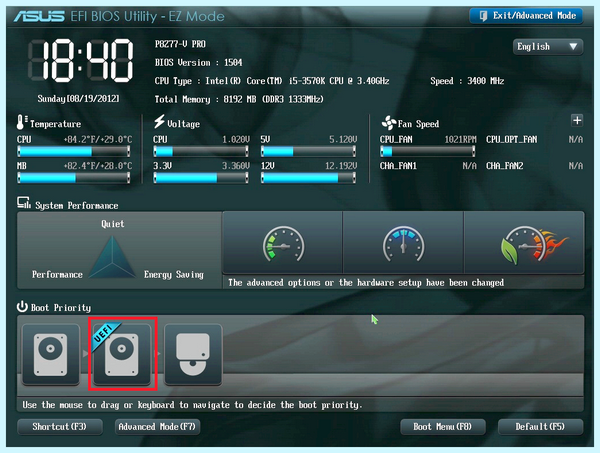This screenshot has width=600, height=453.
Task: Click the Energy Saving label
Action: pos(174,275)
